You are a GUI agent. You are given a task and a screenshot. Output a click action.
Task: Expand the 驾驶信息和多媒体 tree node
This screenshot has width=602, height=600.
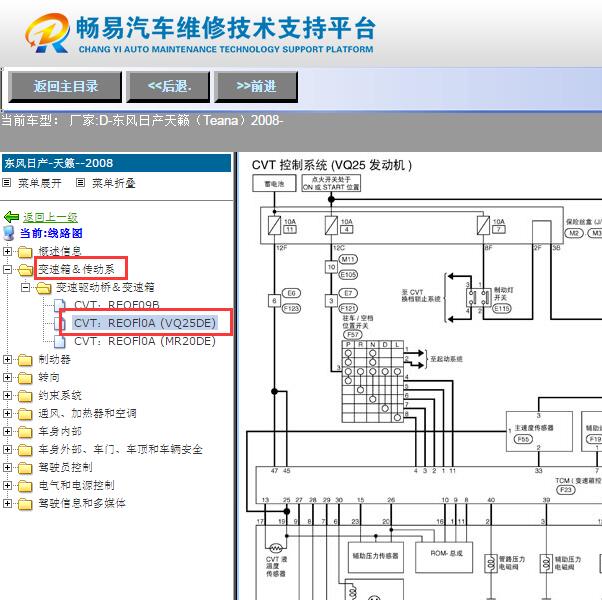click(x=7, y=503)
